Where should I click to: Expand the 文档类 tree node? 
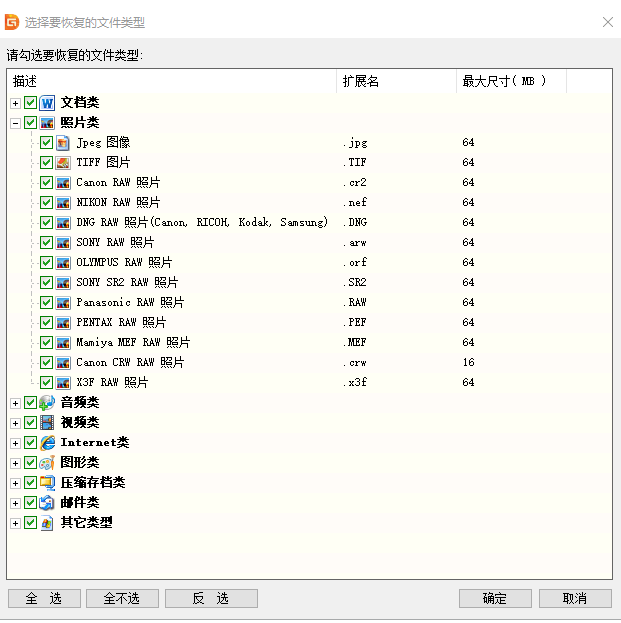(15, 103)
